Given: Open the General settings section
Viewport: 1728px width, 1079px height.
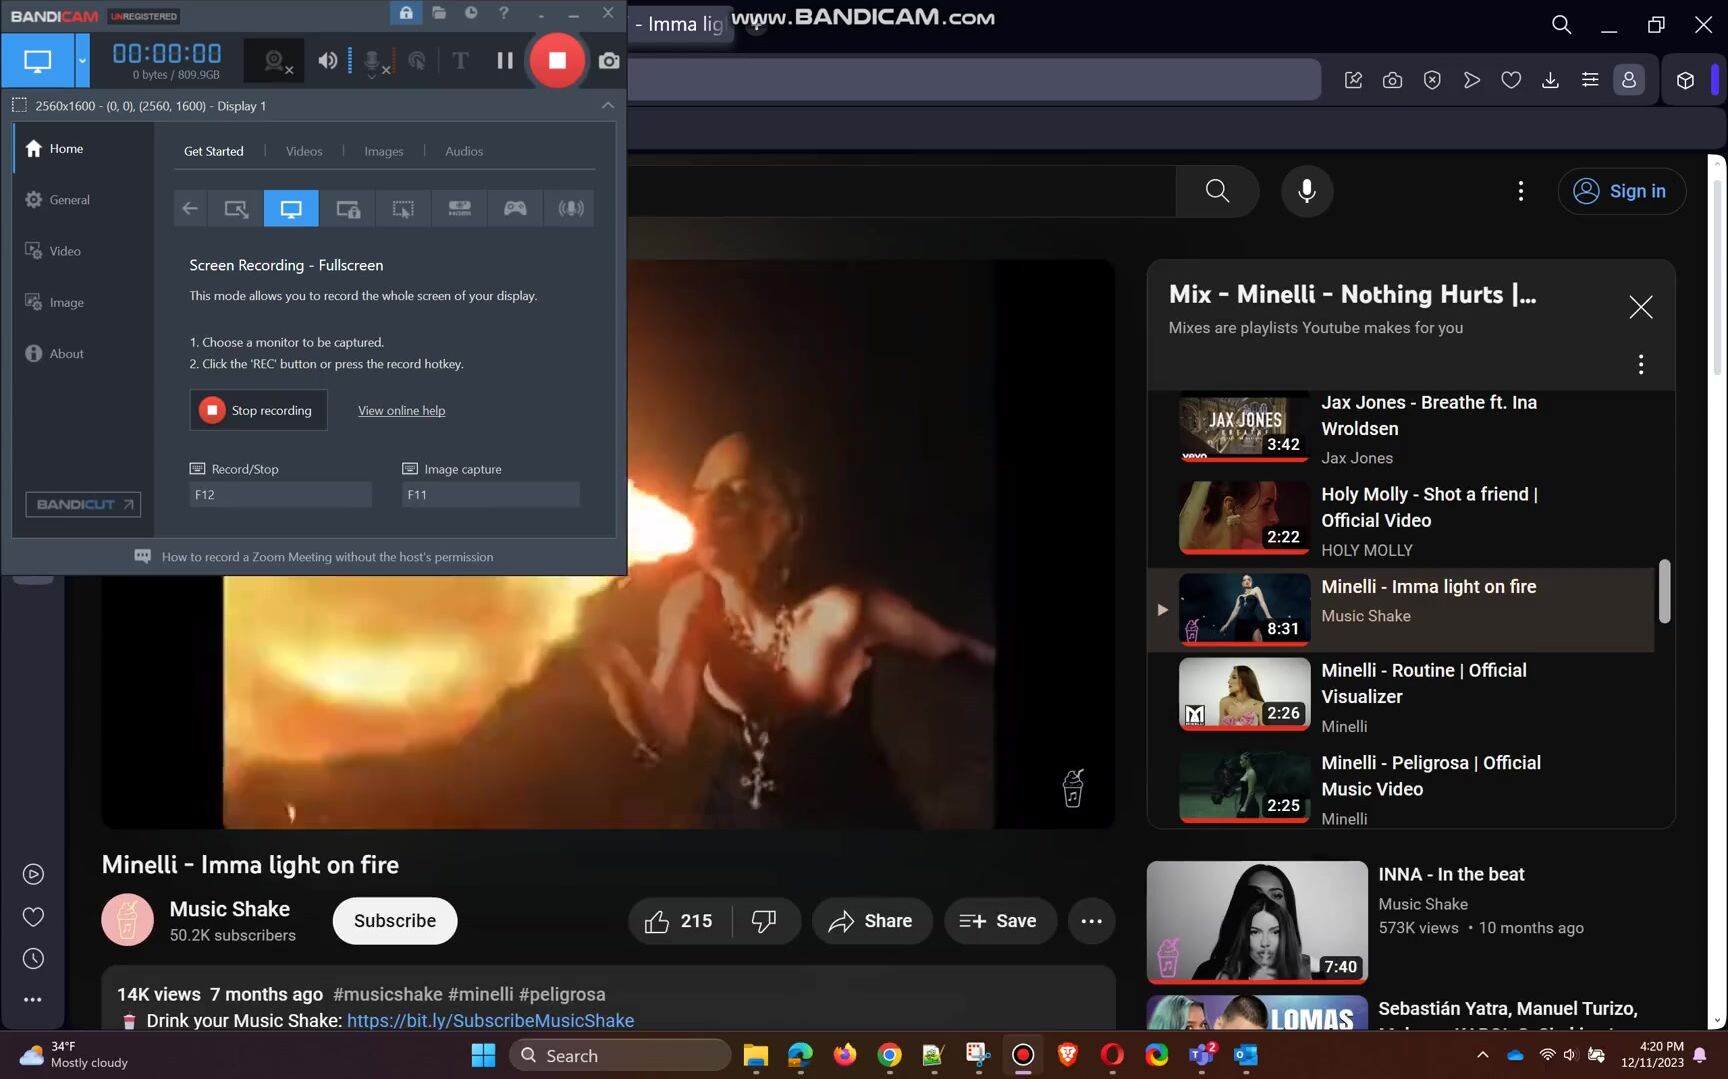Looking at the screenshot, I should (69, 200).
